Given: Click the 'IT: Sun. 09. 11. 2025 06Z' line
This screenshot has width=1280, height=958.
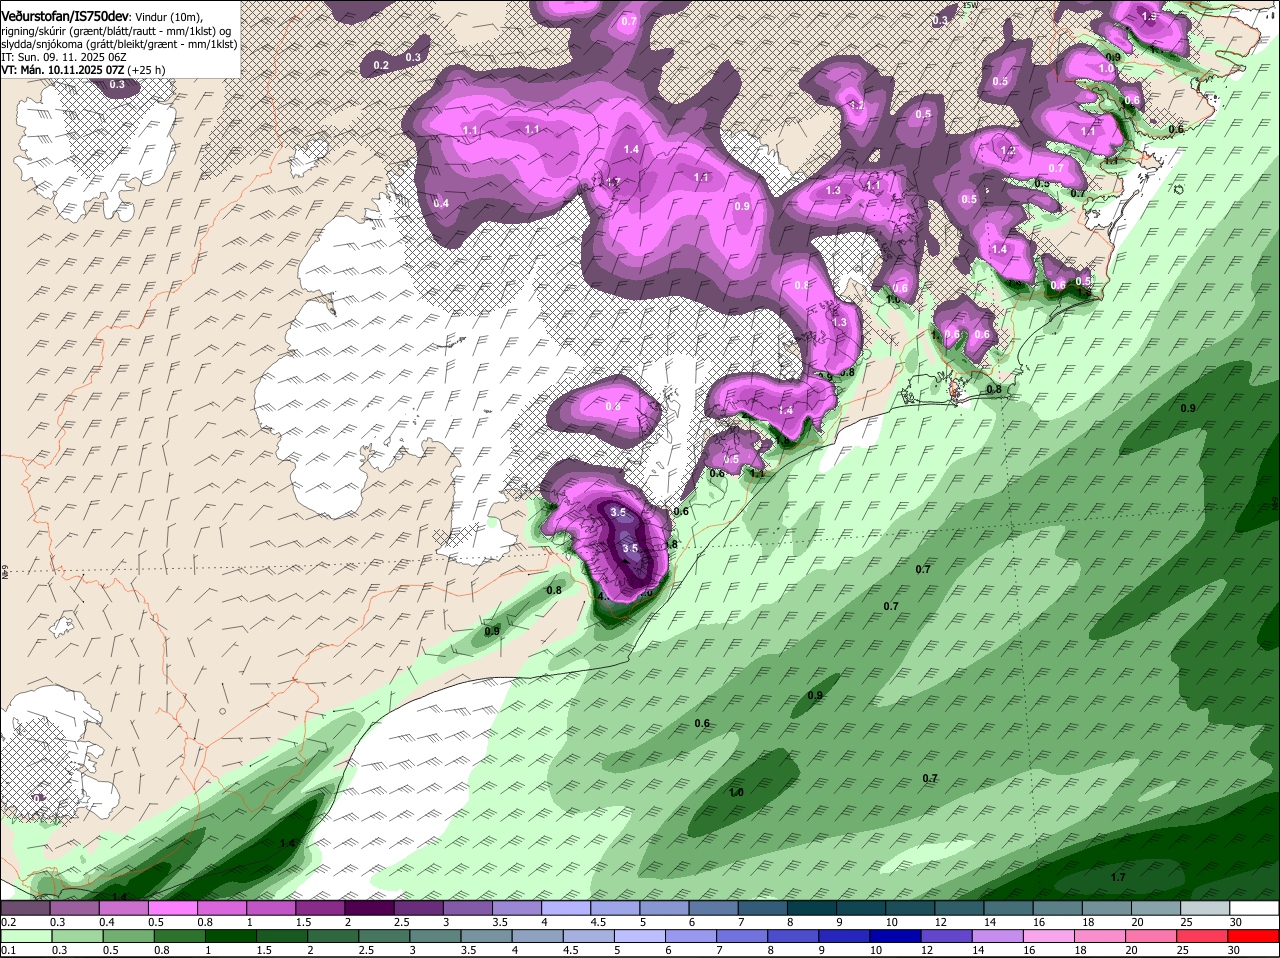Looking at the screenshot, I should pyautogui.click(x=63, y=57).
